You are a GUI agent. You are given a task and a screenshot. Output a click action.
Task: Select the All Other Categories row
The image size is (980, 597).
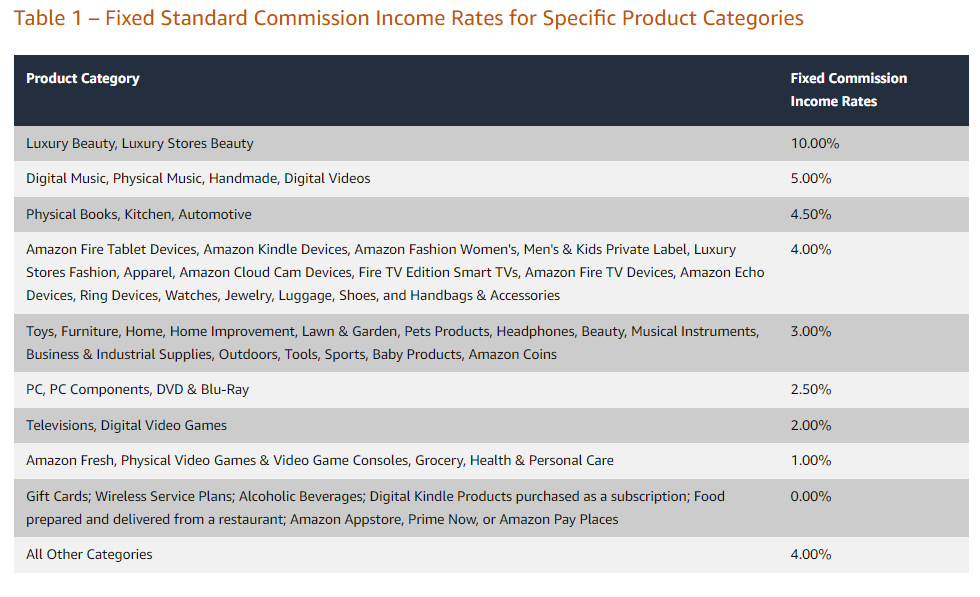pyautogui.click(x=491, y=554)
